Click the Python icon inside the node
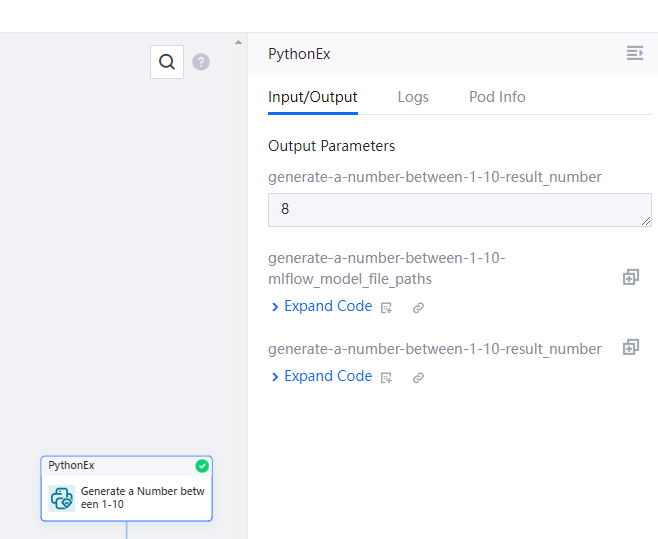The height and width of the screenshot is (539, 658). click(62, 498)
